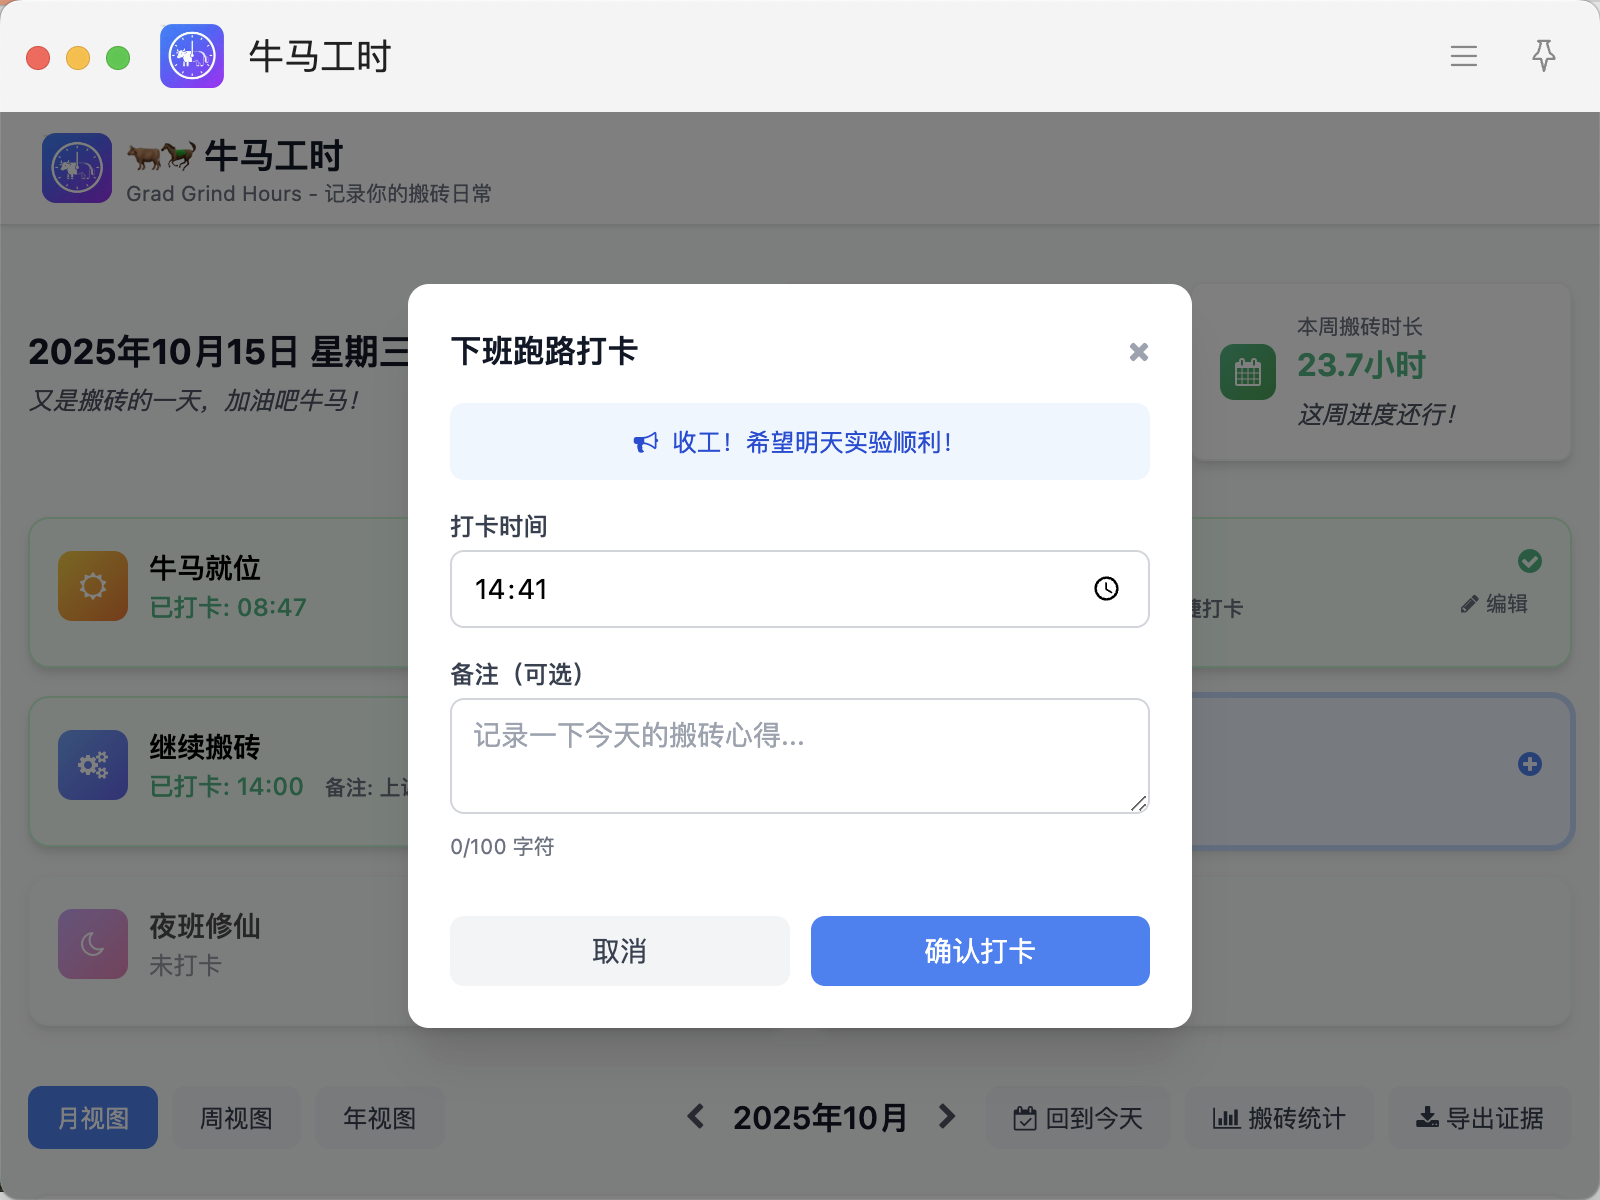
Task: Switch to the 周视图 tab
Action: point(236,1118)
